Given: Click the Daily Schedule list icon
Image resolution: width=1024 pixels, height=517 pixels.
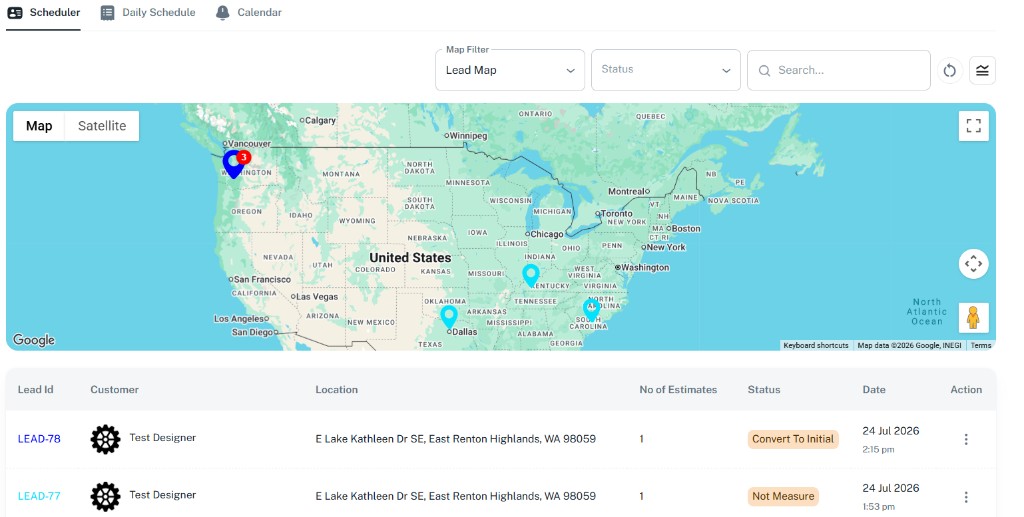Looking at the screenshot, I should coord(107,12).
